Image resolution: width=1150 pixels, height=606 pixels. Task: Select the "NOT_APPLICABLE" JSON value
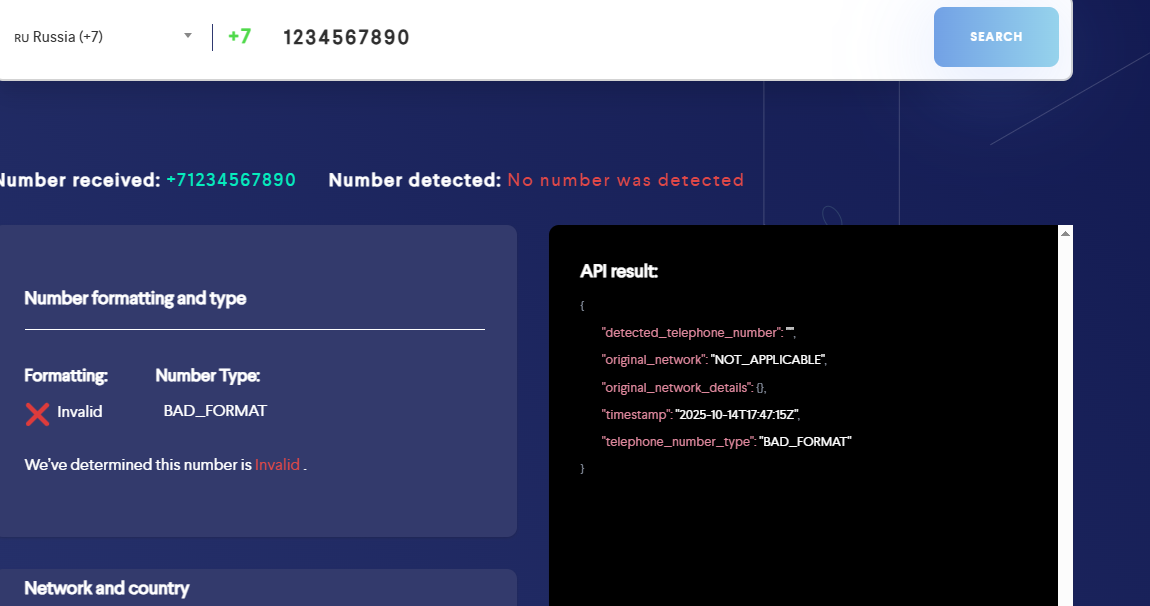pyautogui.click(x=768, y=359)
